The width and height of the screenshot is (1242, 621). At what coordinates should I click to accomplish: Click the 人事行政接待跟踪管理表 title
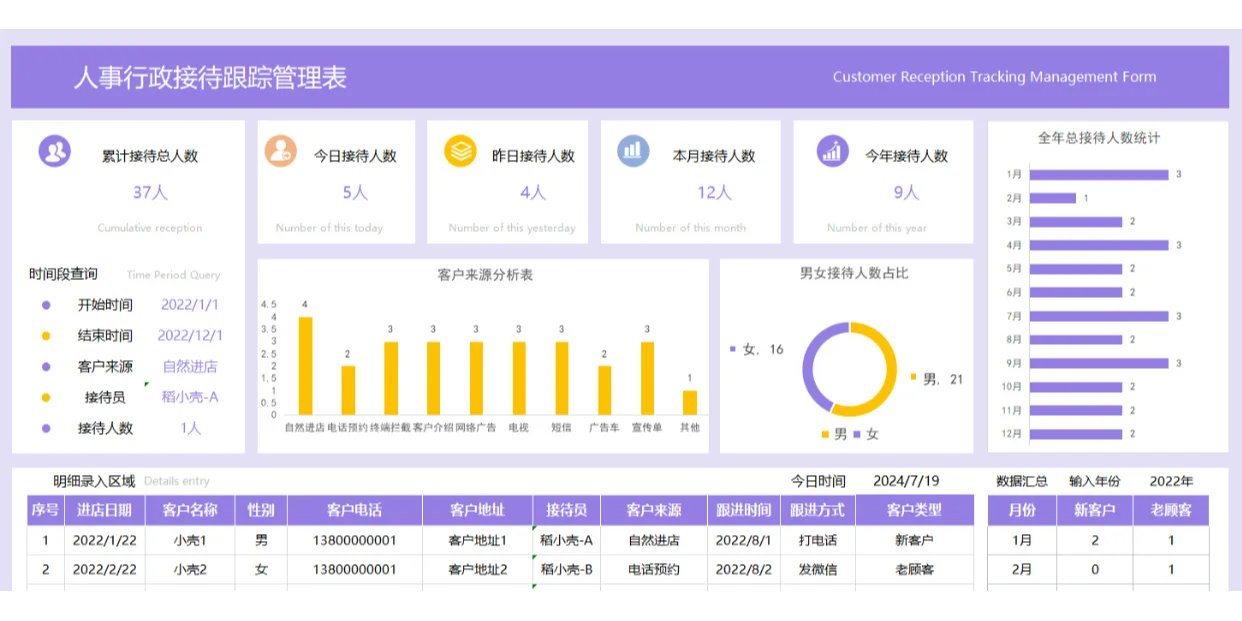click(x=210, y=78)
